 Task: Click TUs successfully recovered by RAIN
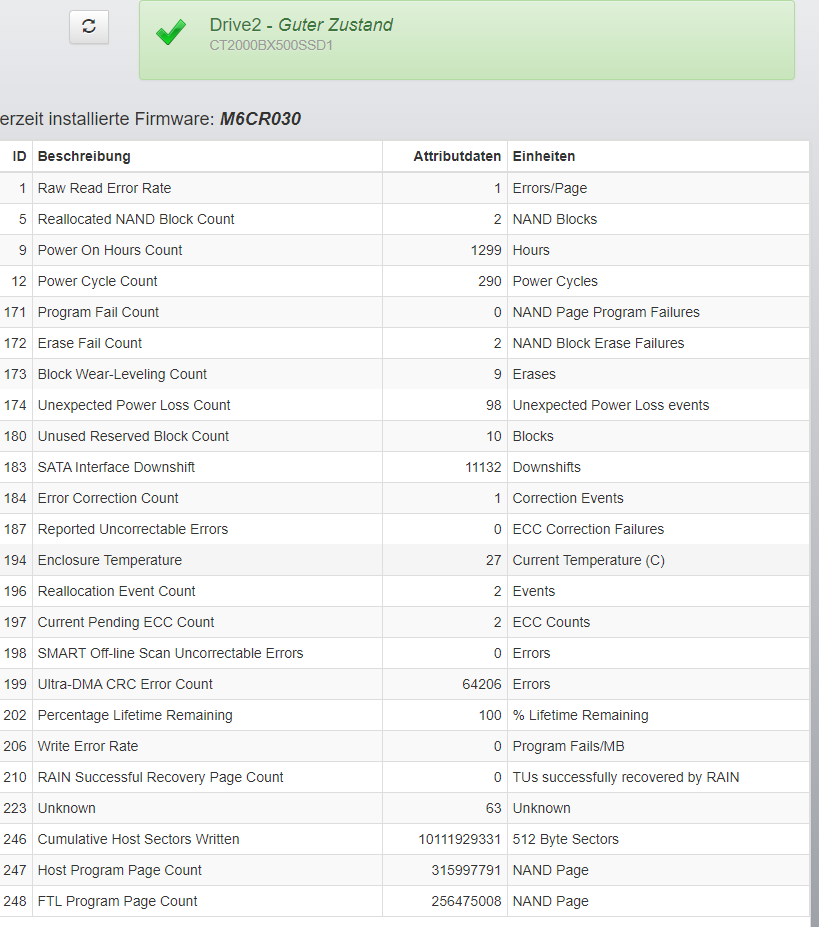point(626,777)
